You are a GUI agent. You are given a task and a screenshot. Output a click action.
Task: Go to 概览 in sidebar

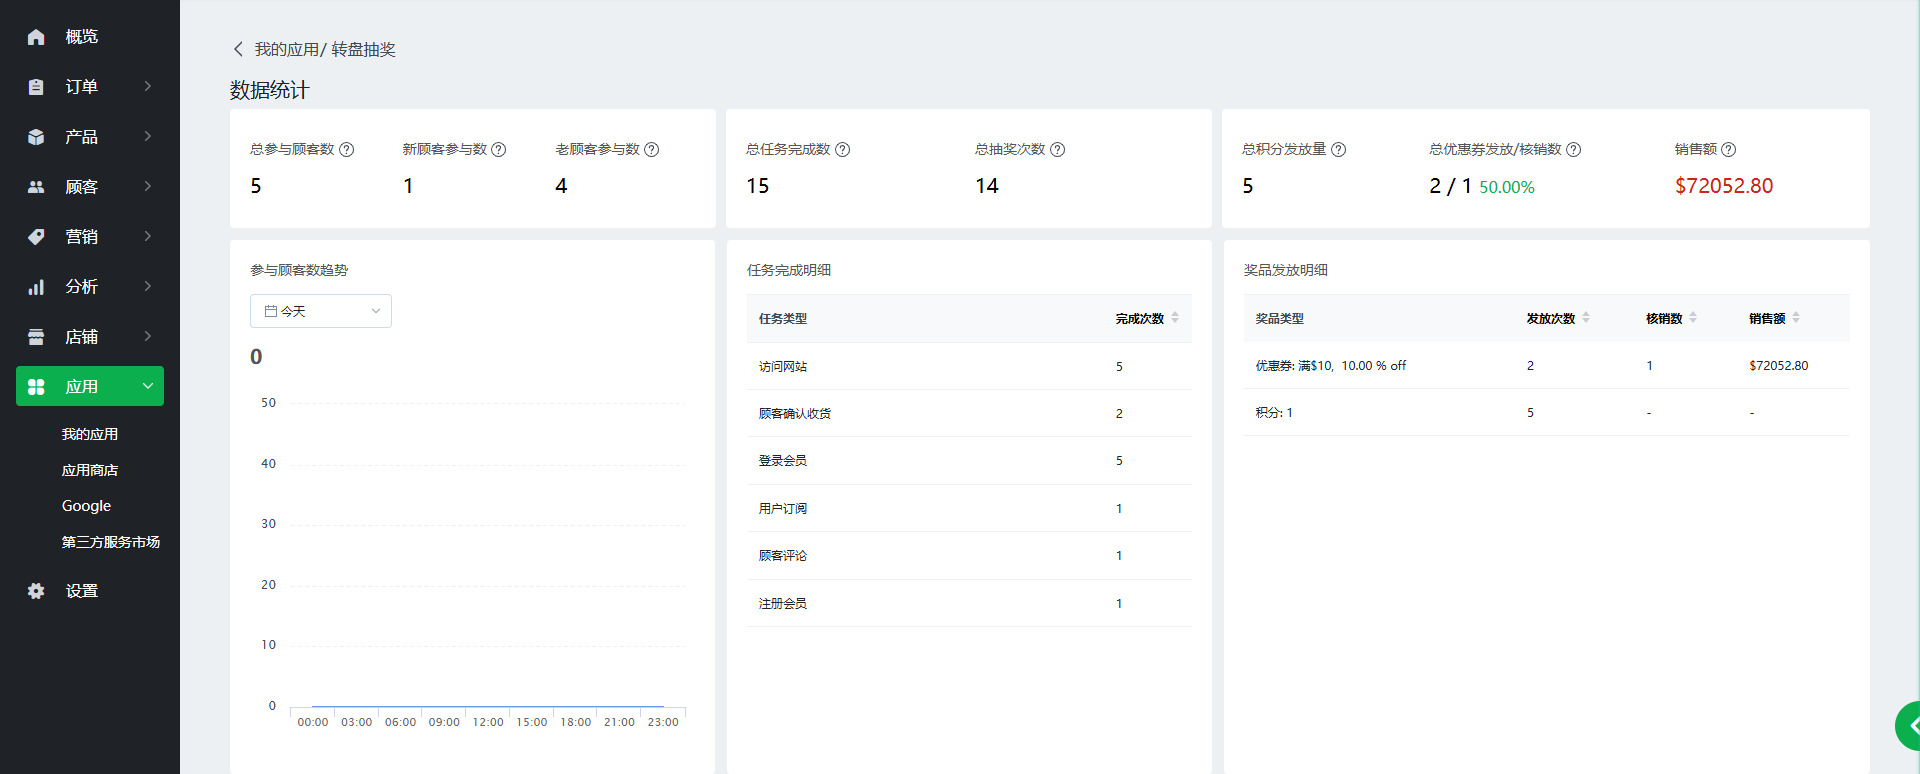pos(81,37)
